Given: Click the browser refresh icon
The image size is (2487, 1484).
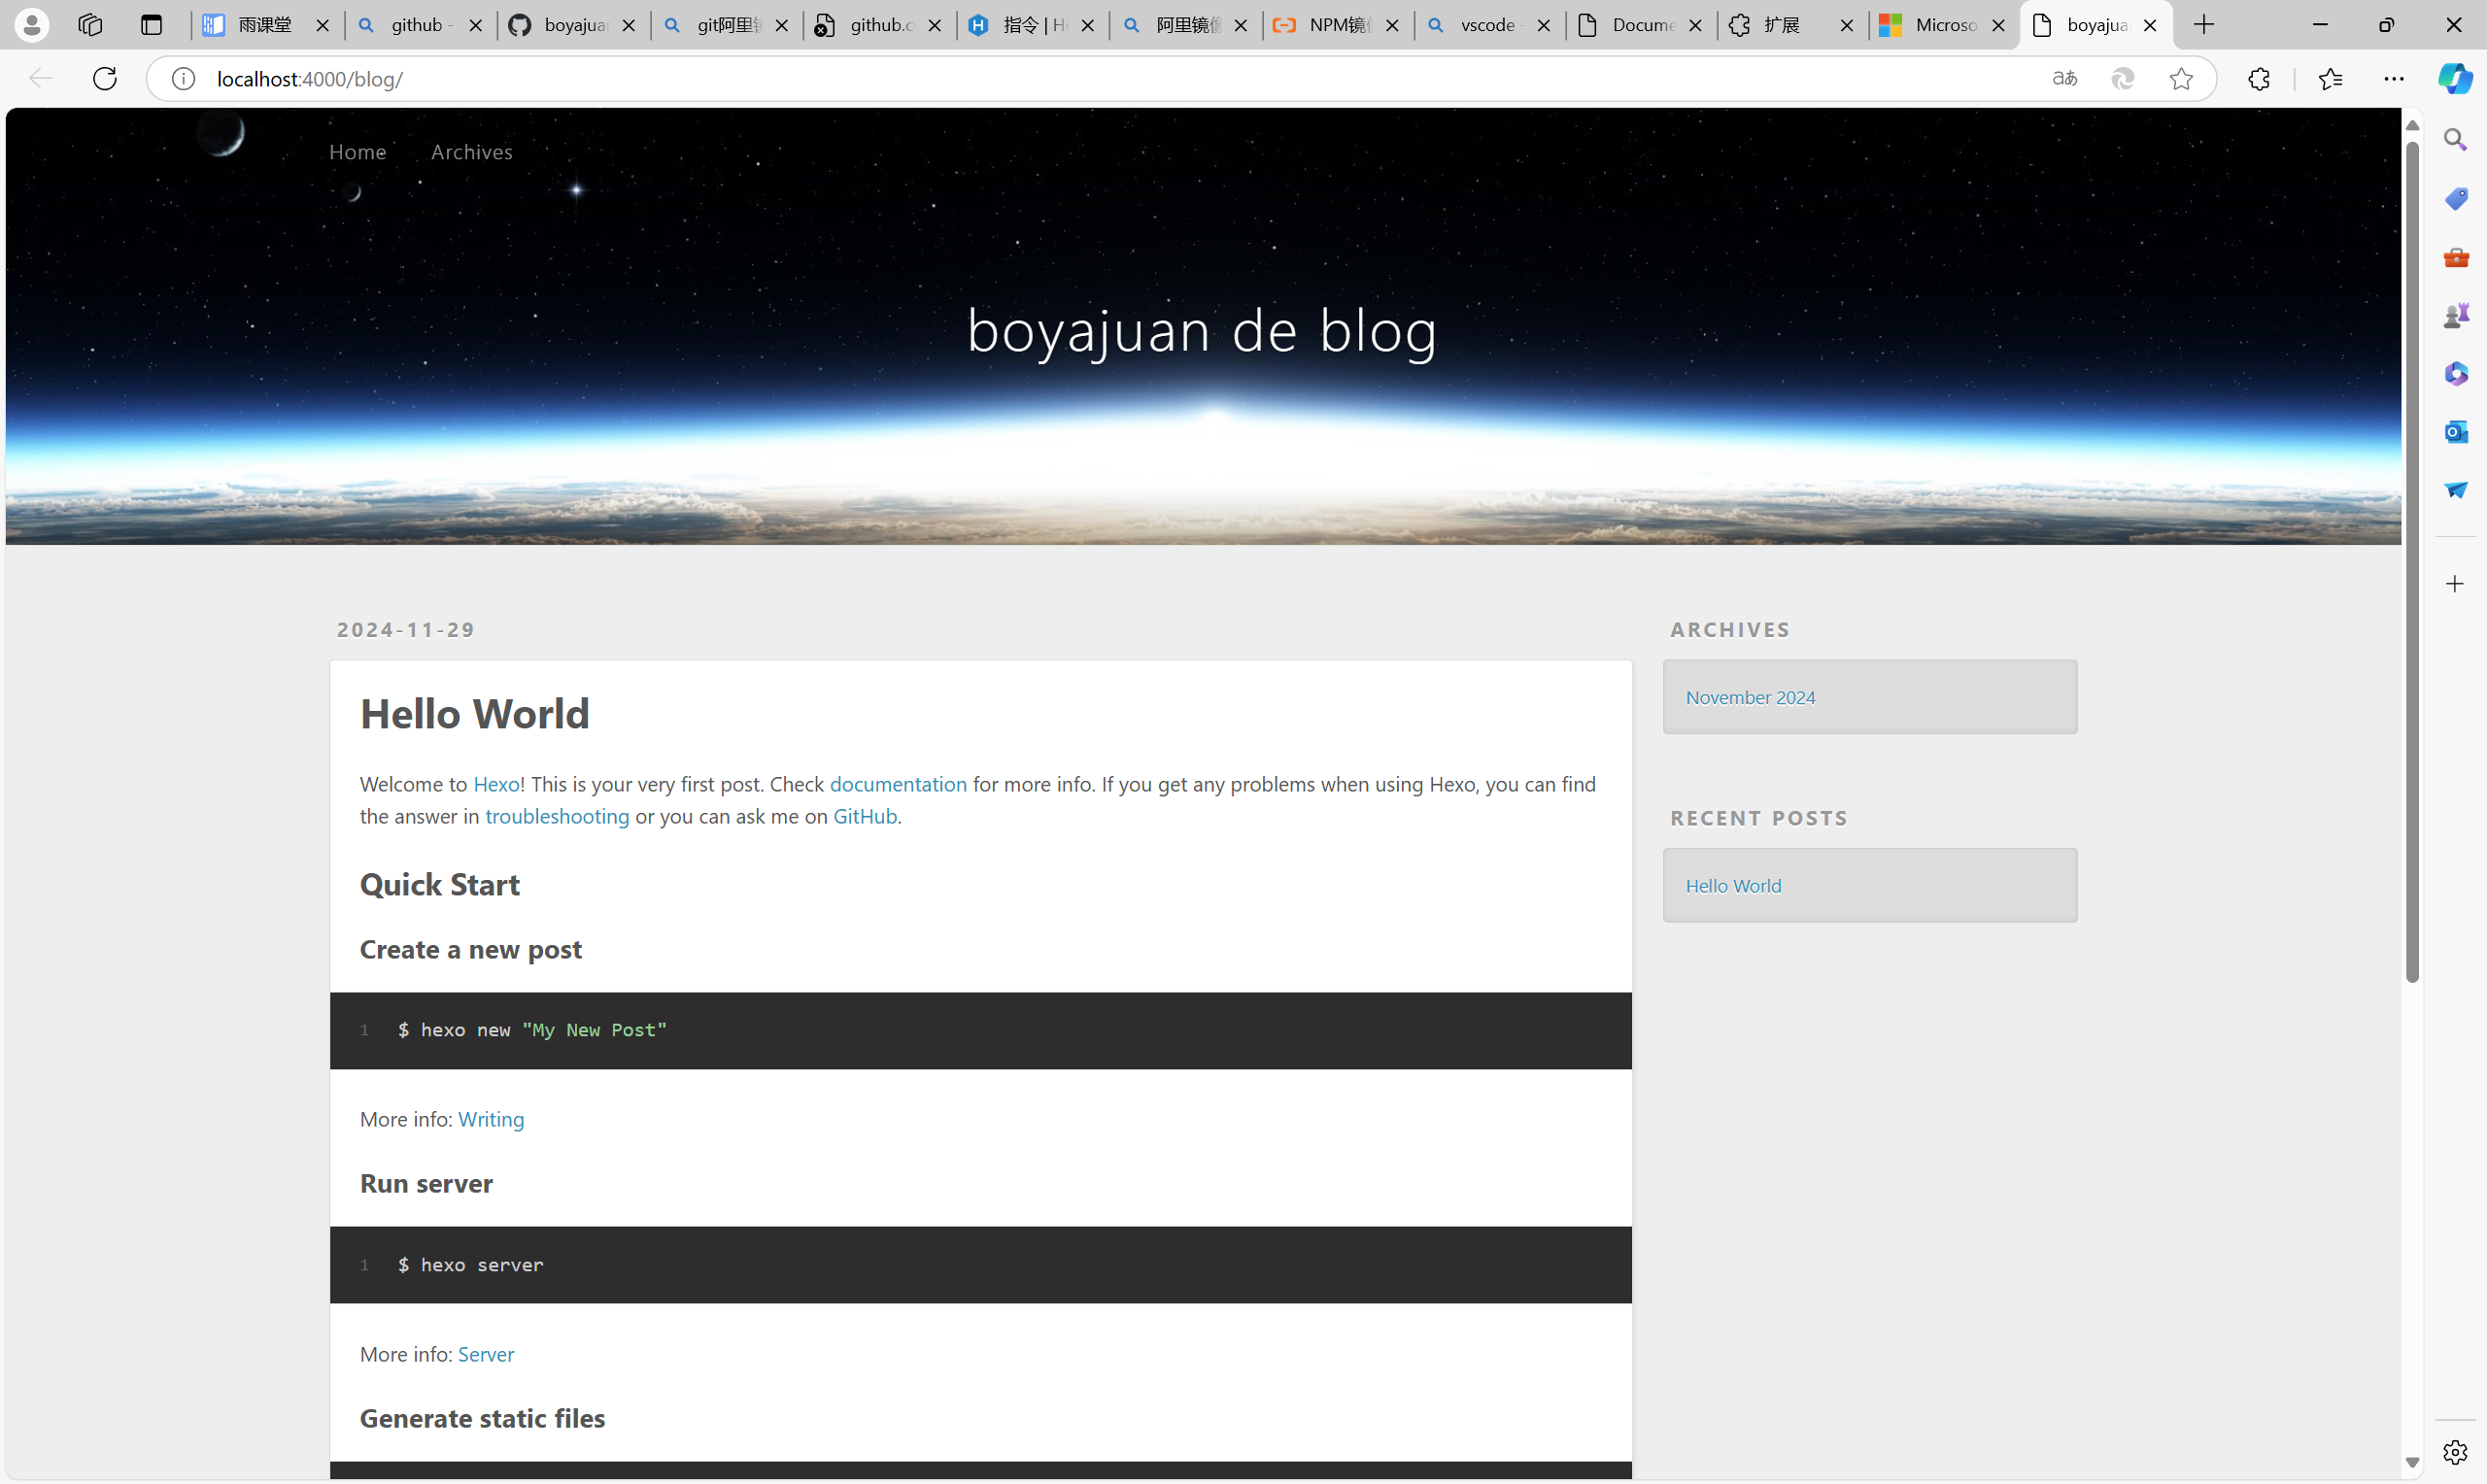Looking at the screenshot, I should click(105, 78).
